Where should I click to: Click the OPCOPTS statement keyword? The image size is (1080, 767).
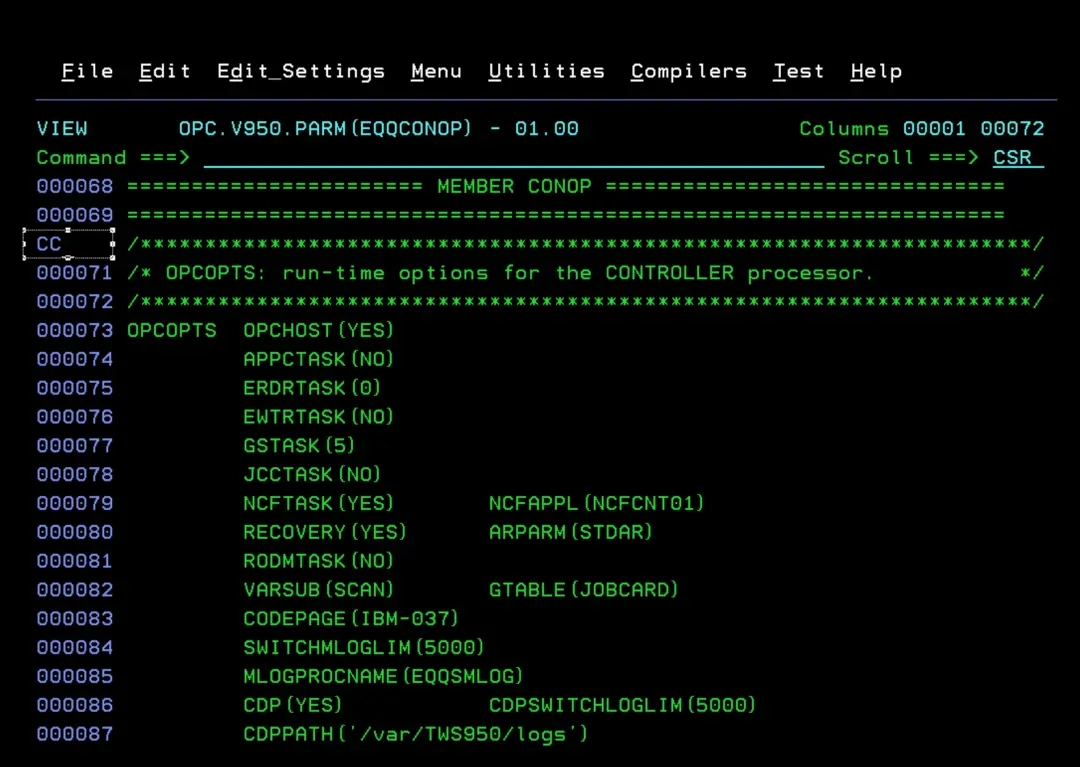[172, 331]
